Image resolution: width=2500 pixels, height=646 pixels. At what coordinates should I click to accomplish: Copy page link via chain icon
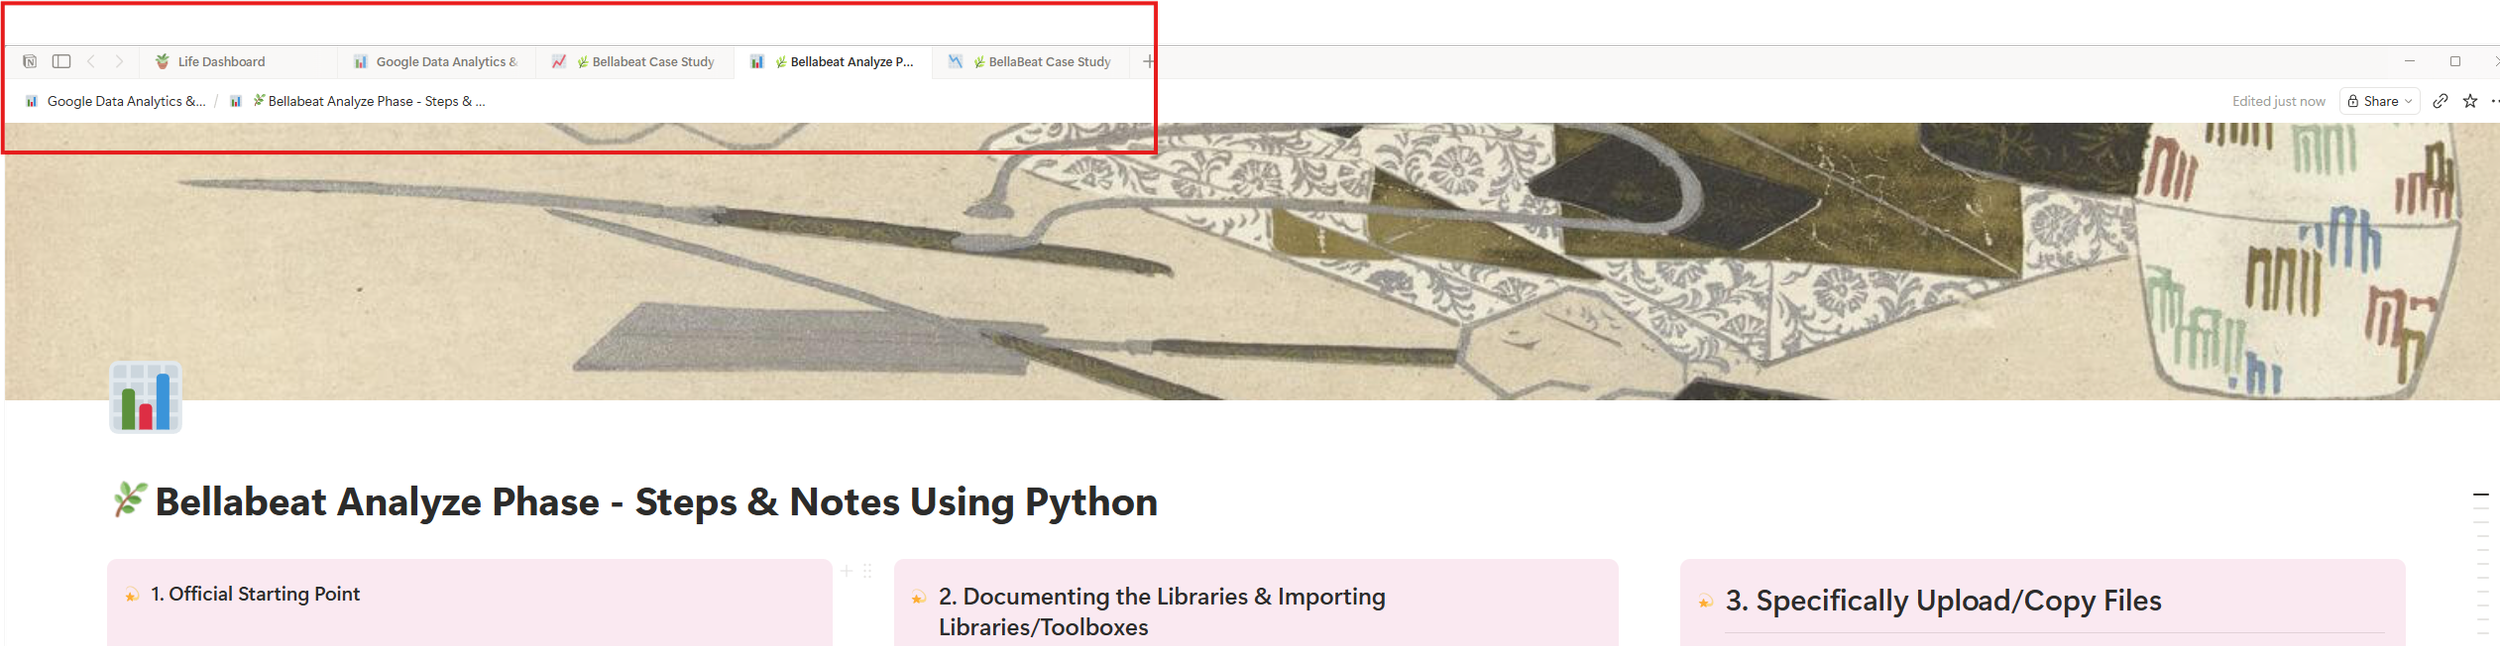click(2440, 101)
